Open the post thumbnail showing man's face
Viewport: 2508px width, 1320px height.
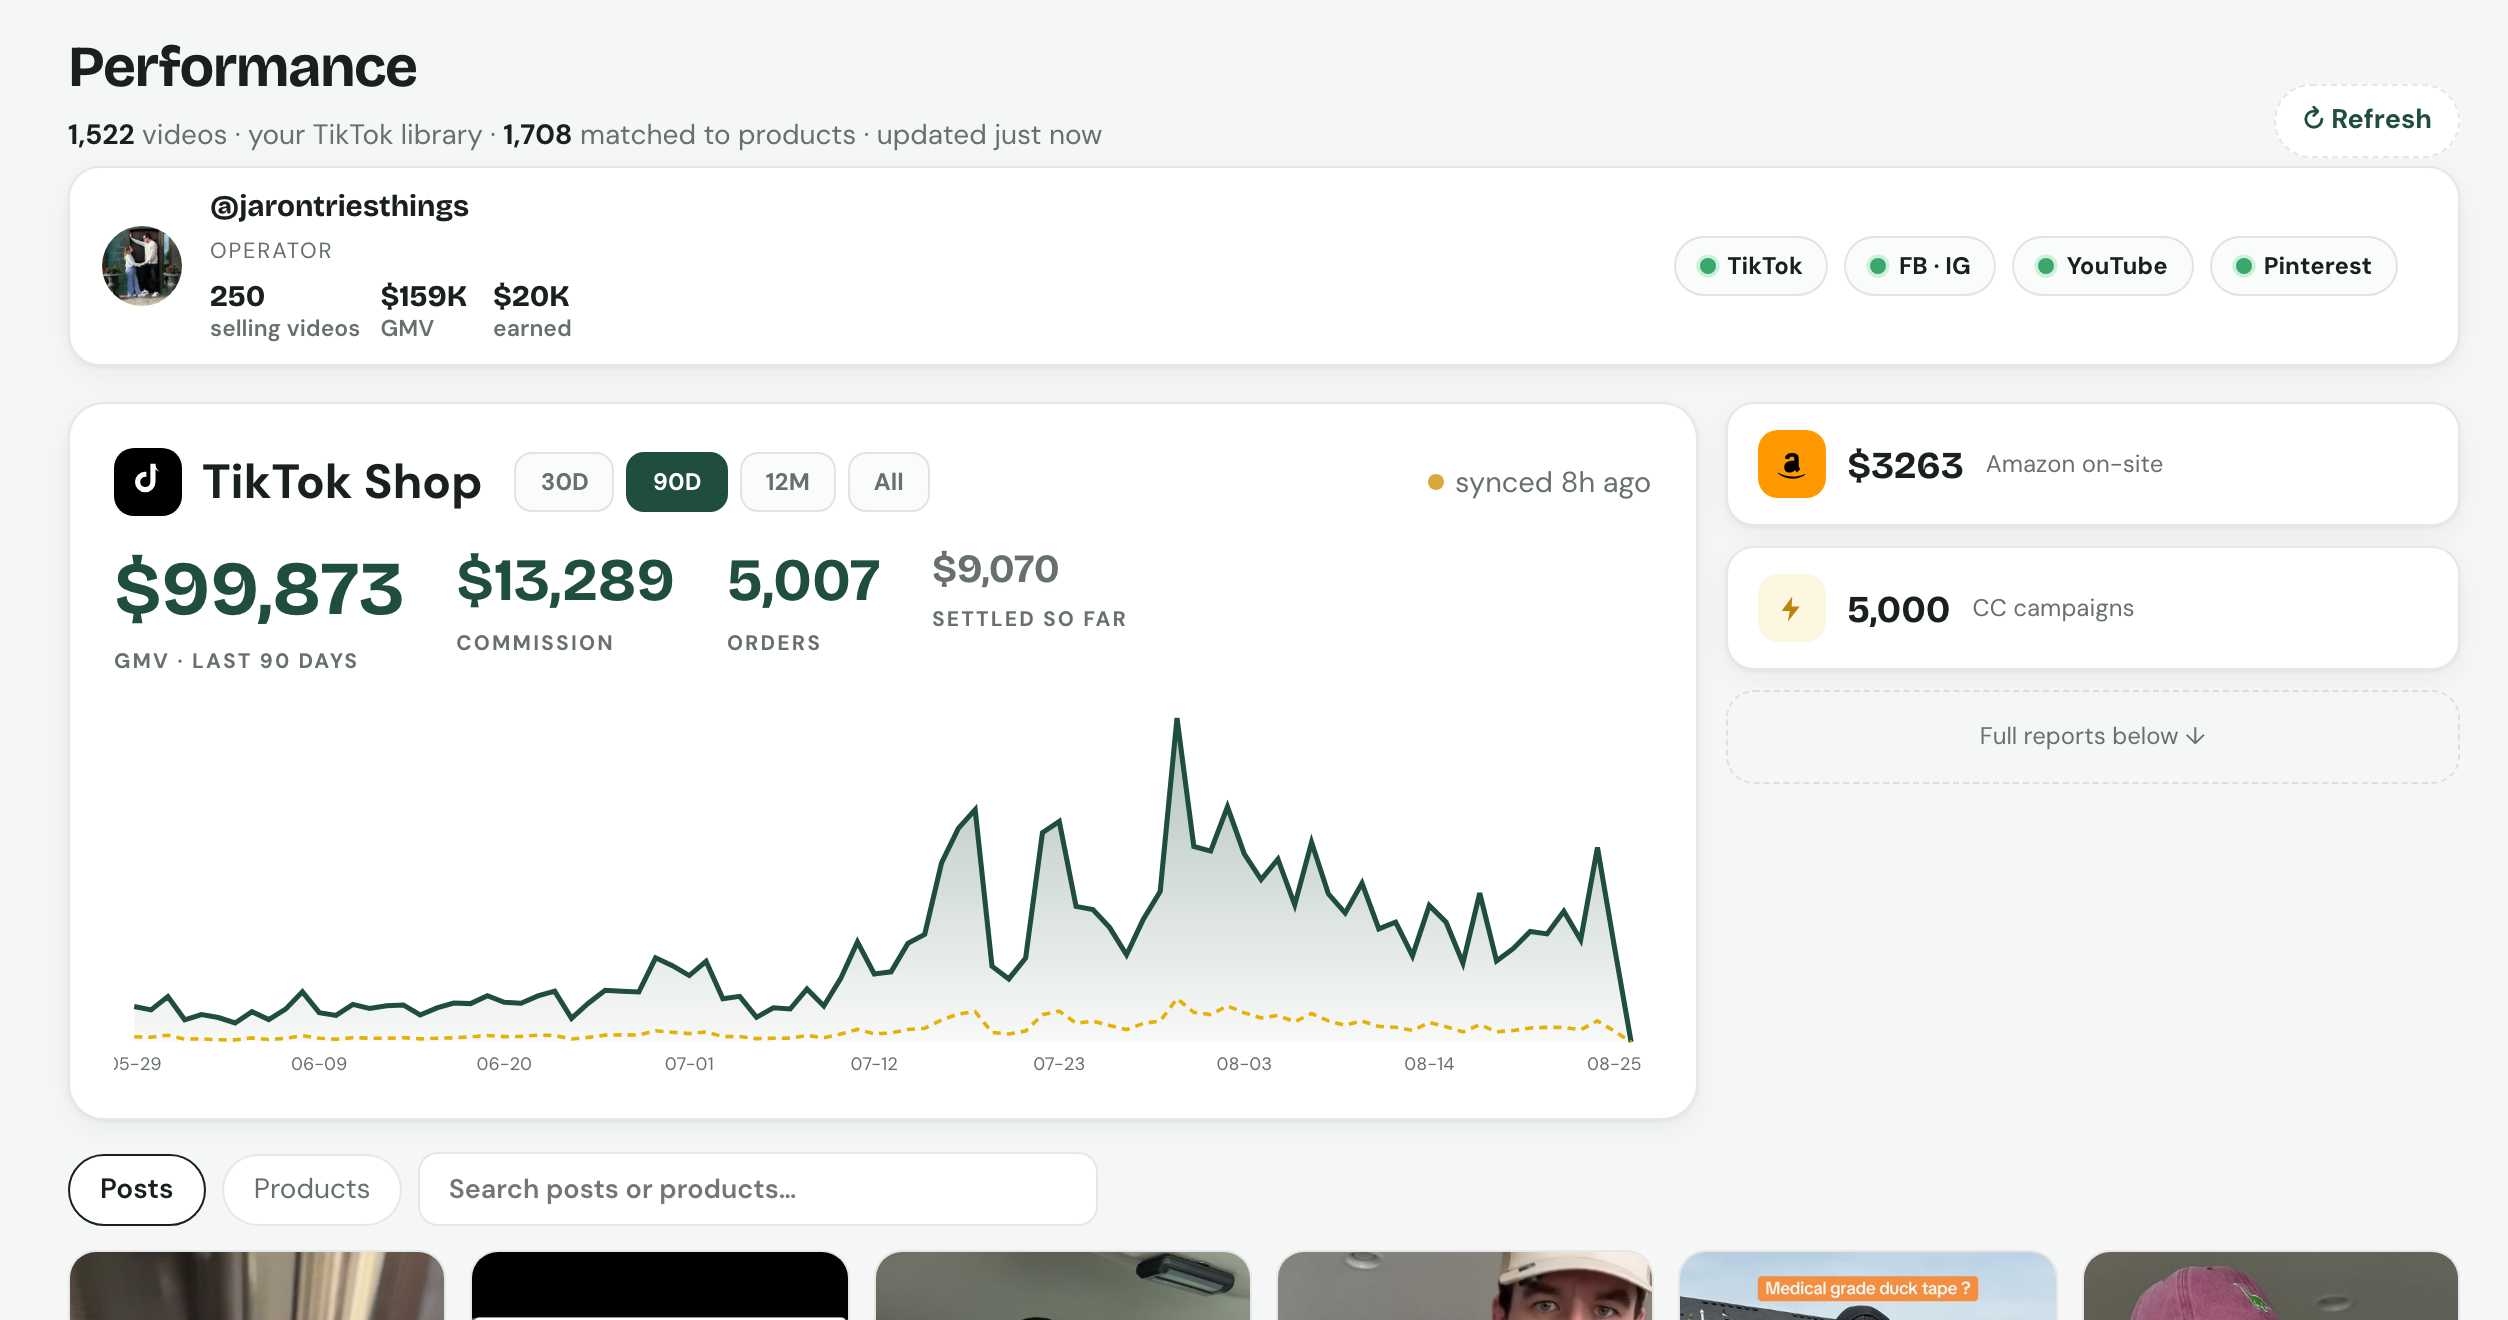coord(1464,1286)
